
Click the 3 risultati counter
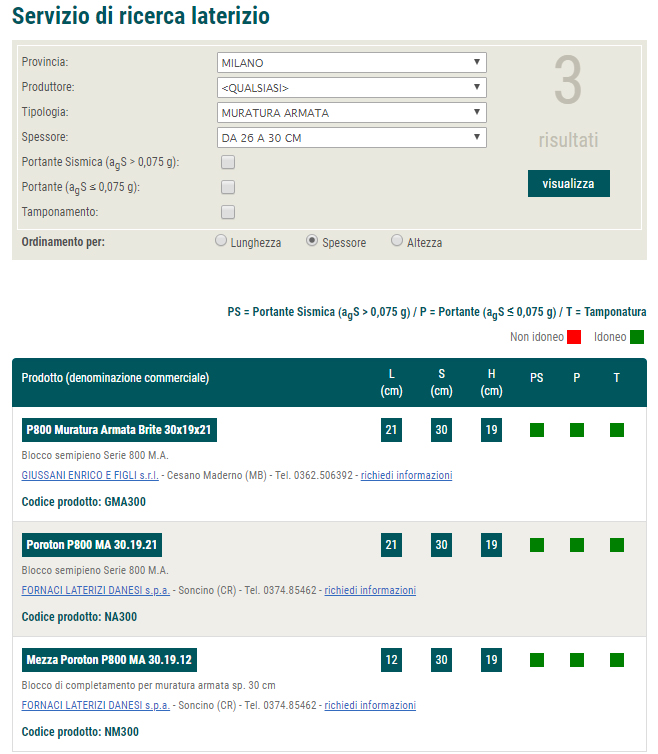click(x=569, y=101)
